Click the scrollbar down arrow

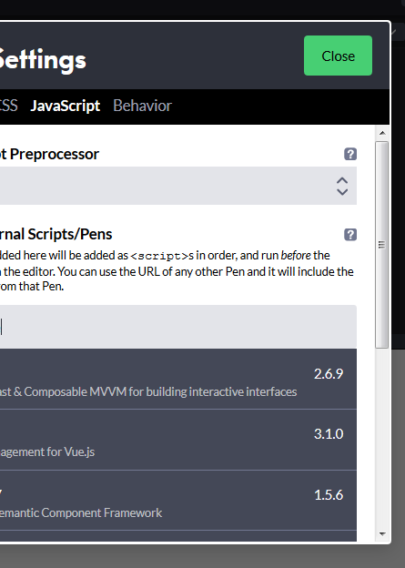[382, 534]
